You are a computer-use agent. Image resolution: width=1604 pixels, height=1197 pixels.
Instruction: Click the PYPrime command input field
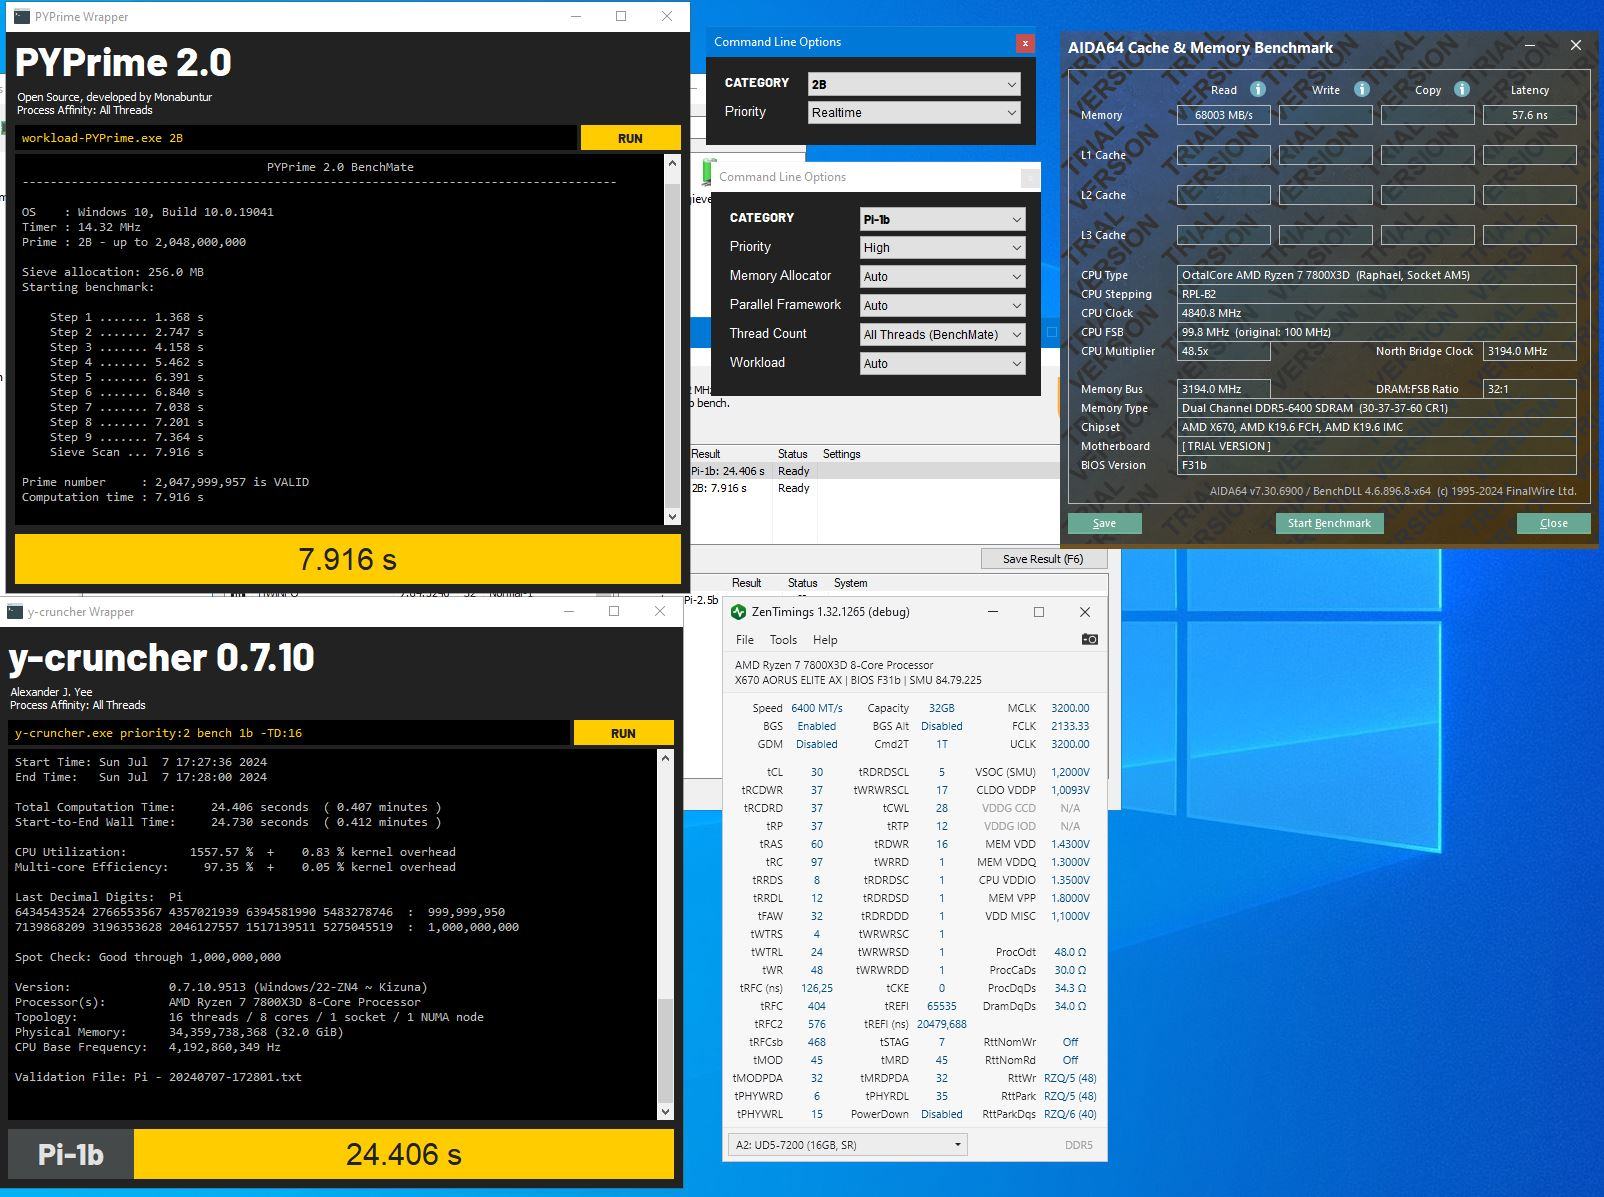click(x=296, y=138)
